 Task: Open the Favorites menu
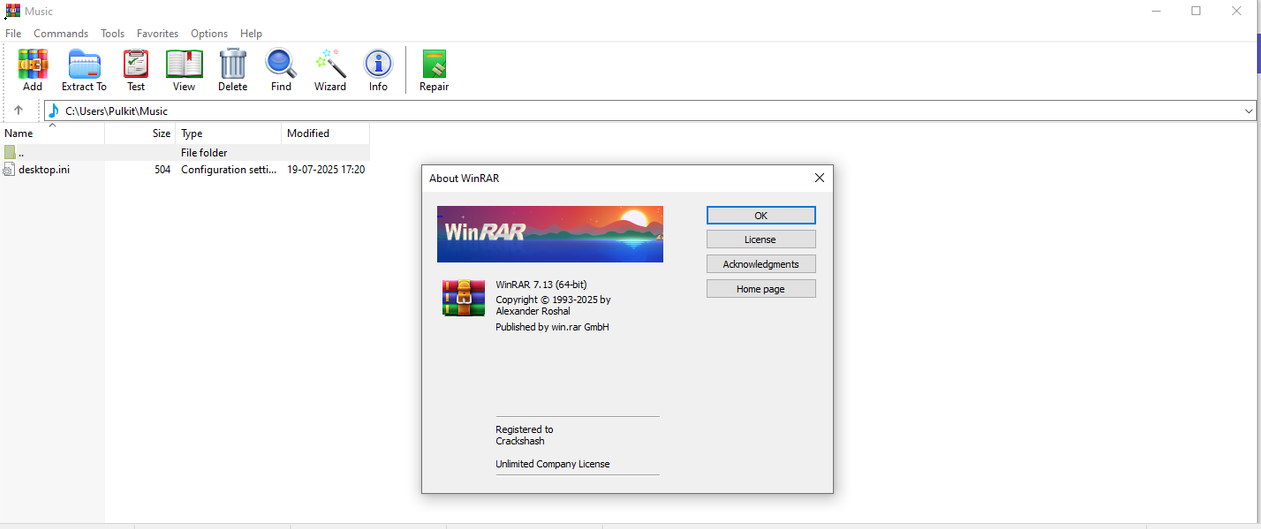(x=158, y=33)
